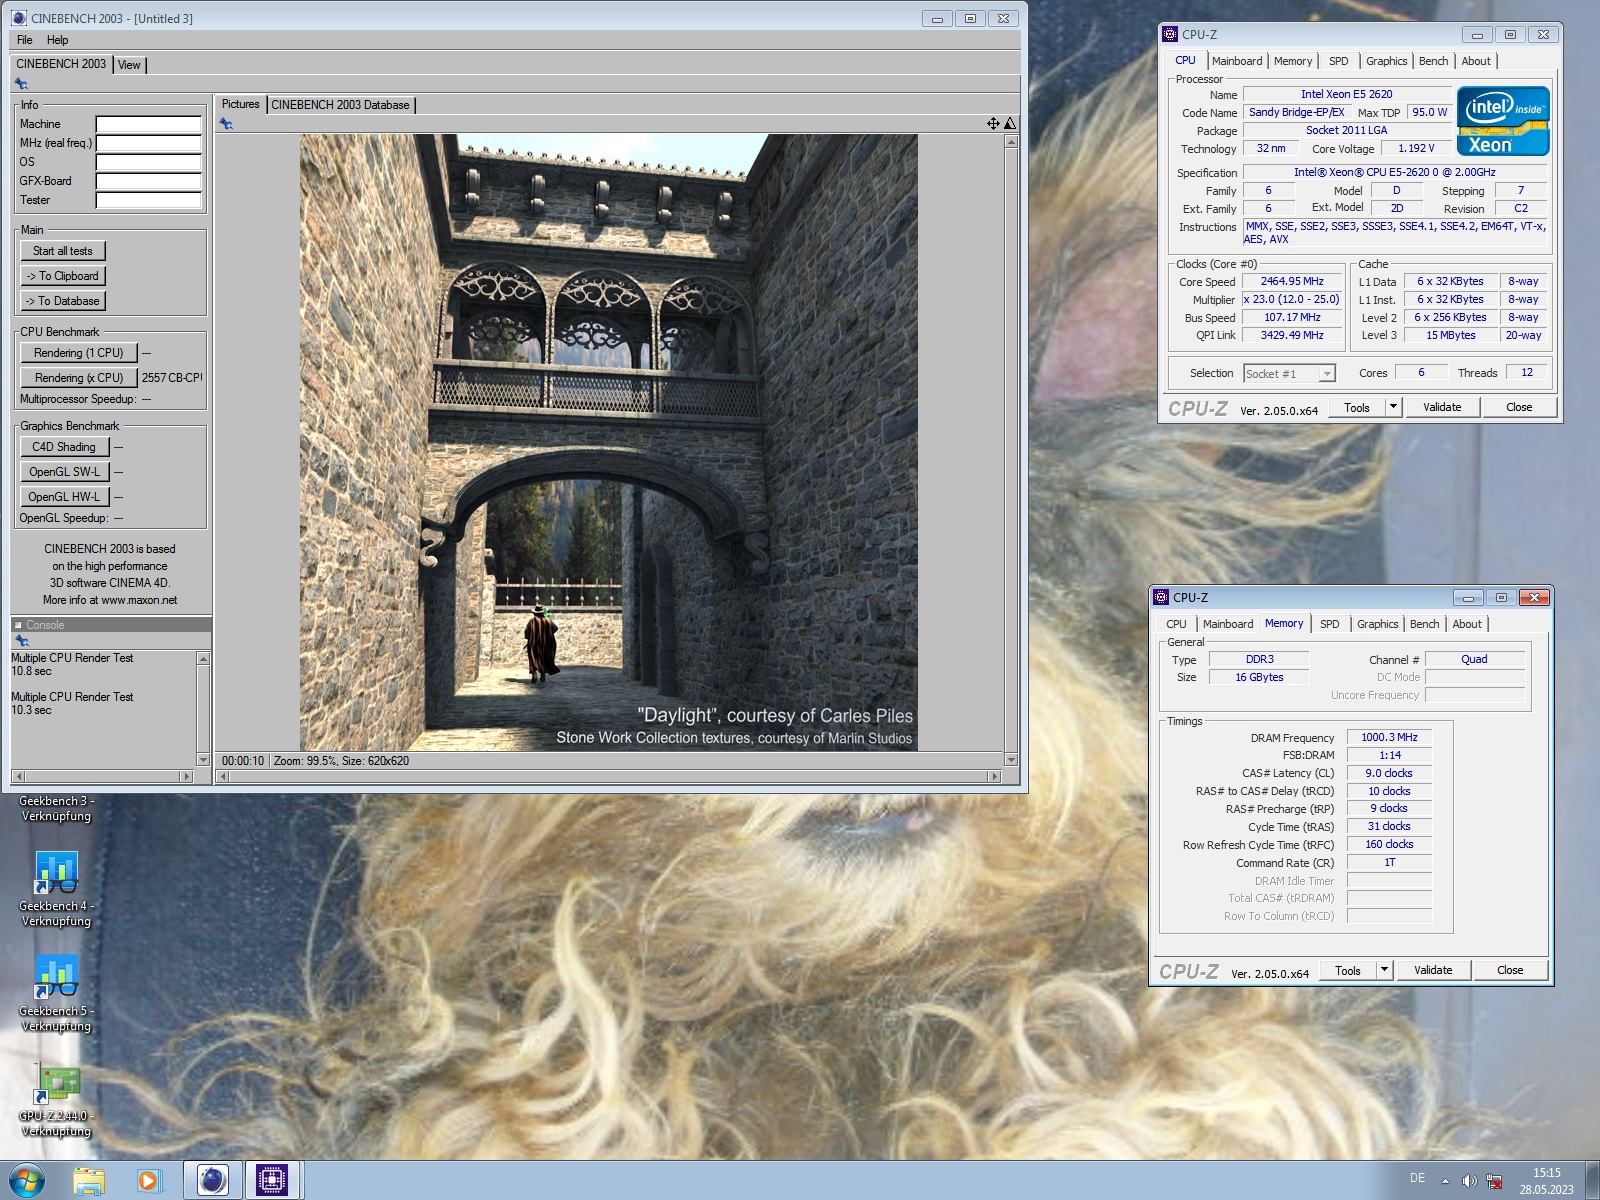This screenshot has height=1200, width=1600.
Task: Open About tab in upper CPU-Z
Action: (x=1476, y=61)
